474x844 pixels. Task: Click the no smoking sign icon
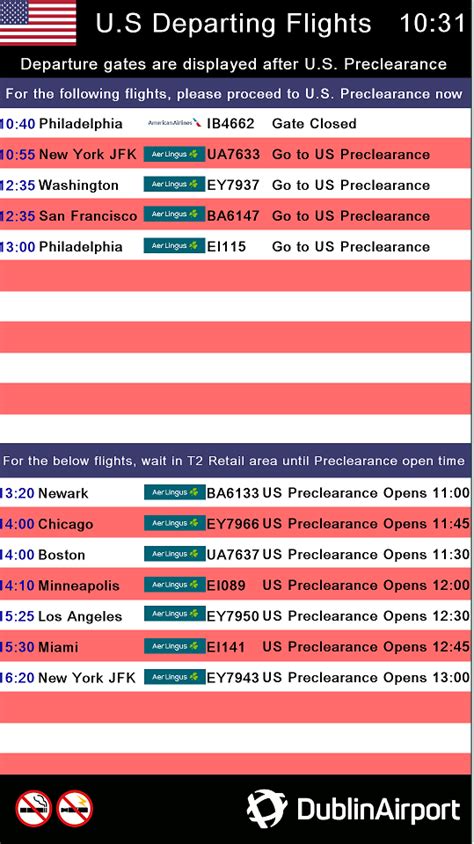[33, 808]
